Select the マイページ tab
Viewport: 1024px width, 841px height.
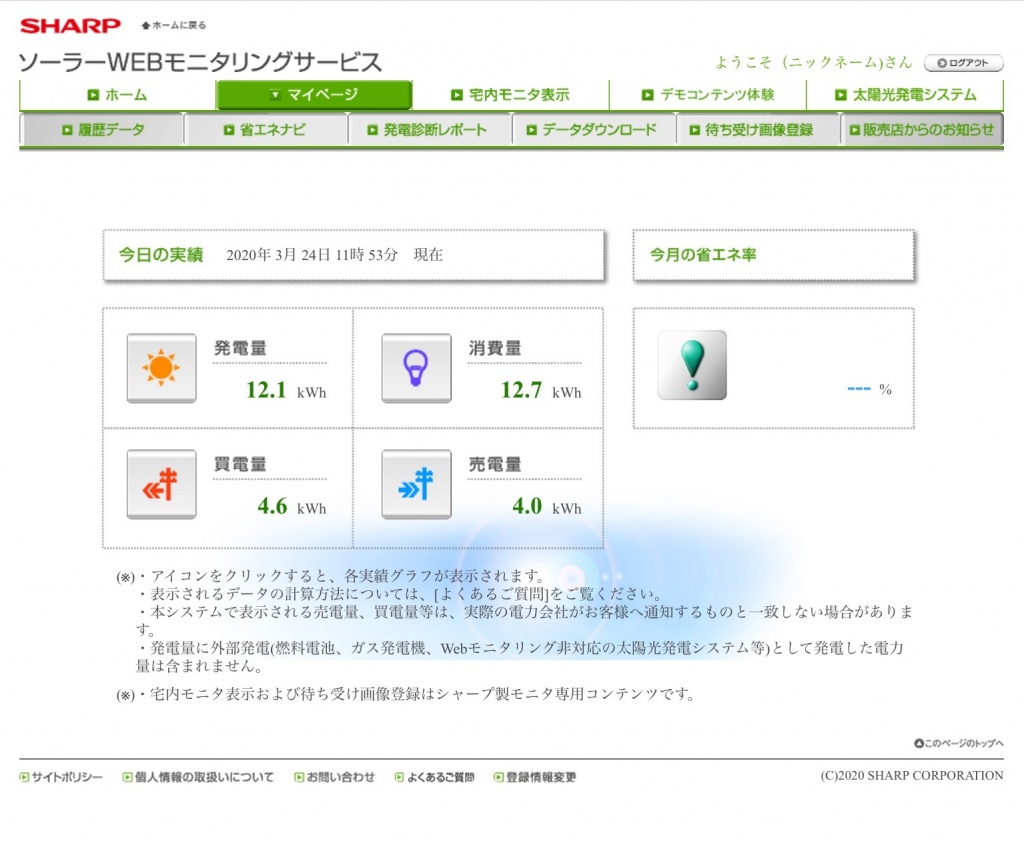[314, 95]
